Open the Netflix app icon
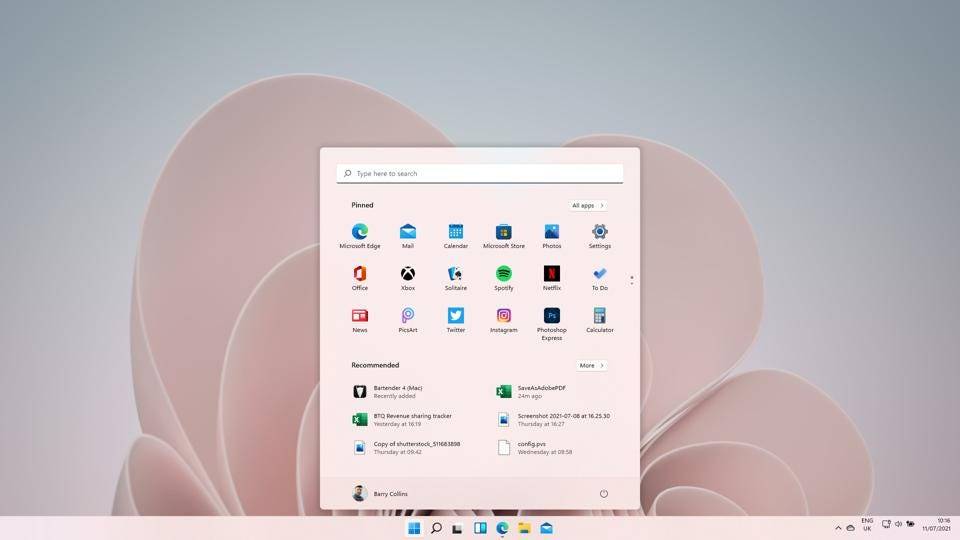The height and width of the screenshot is (540, 960). pos(552,274)
